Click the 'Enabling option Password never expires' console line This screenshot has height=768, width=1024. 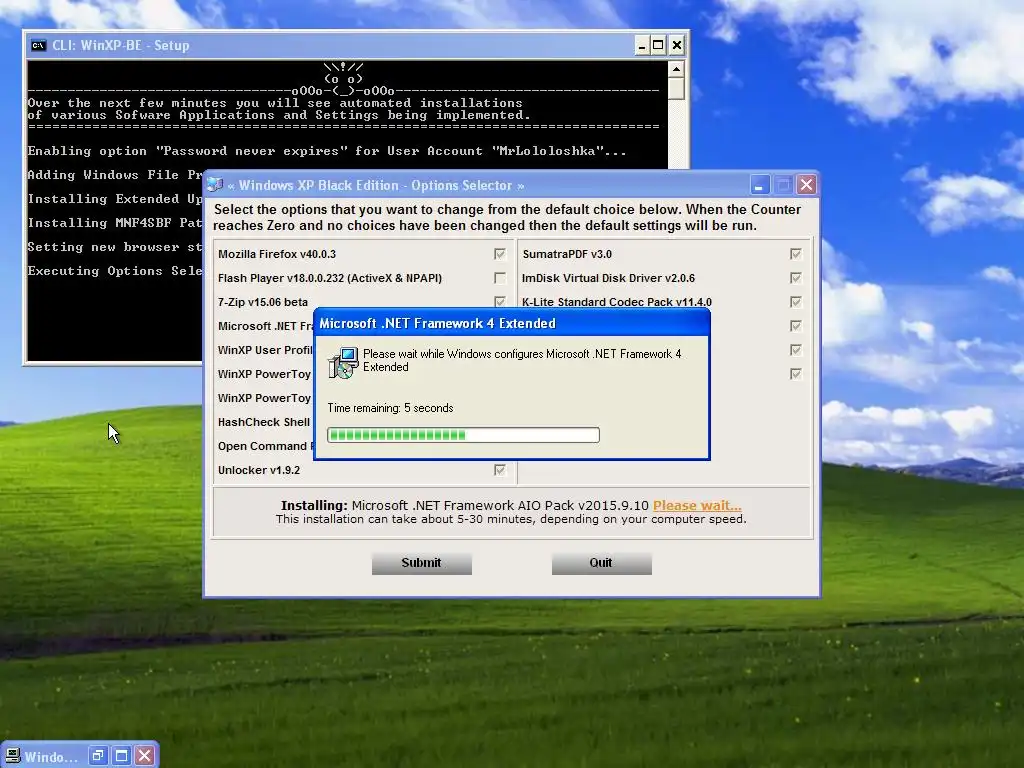327,151
